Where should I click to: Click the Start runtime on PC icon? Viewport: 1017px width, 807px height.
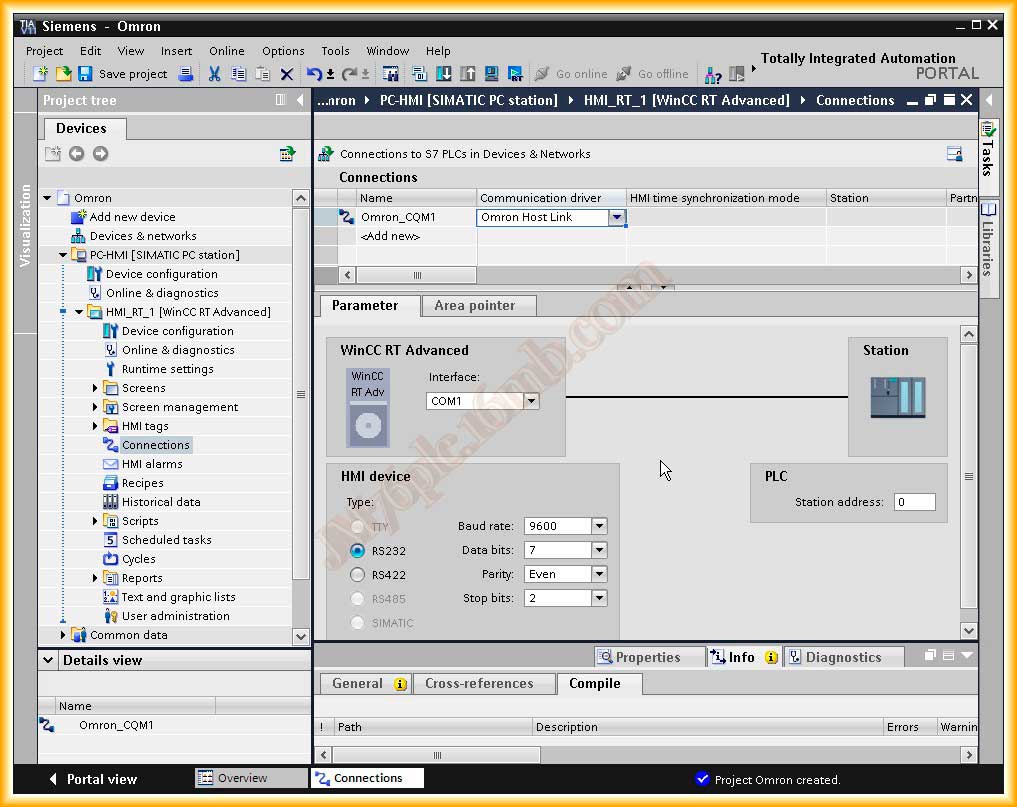click(x=515, y=74)
